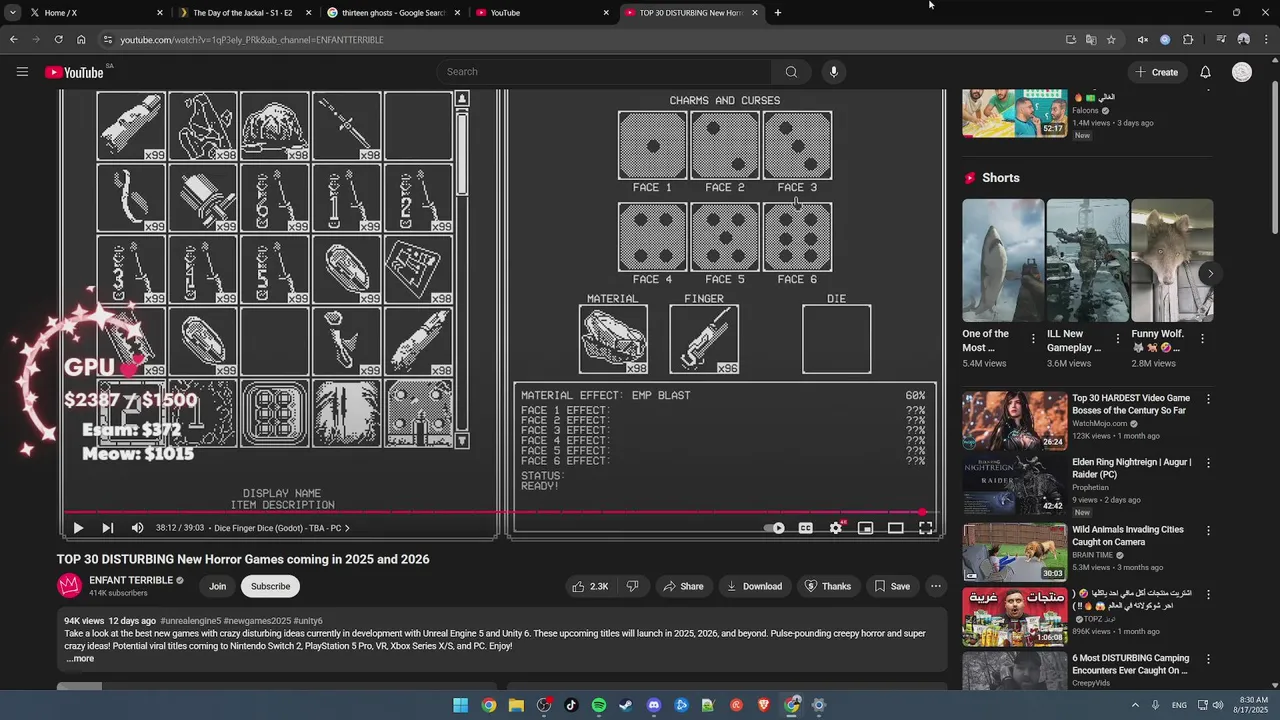This screenshot has height=720, width=1280.
Task: Open the ENFANT TERRIBLE channel avatar
Action: (x=69, y=586)
